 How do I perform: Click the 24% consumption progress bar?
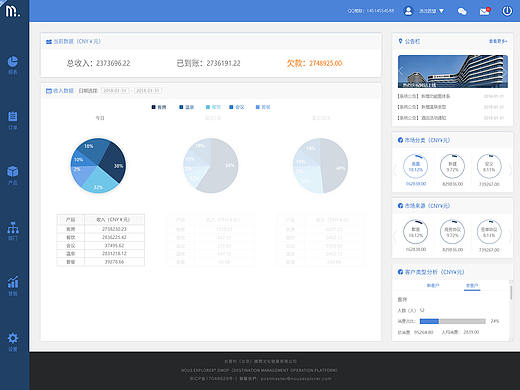click(x=453, y=321)
